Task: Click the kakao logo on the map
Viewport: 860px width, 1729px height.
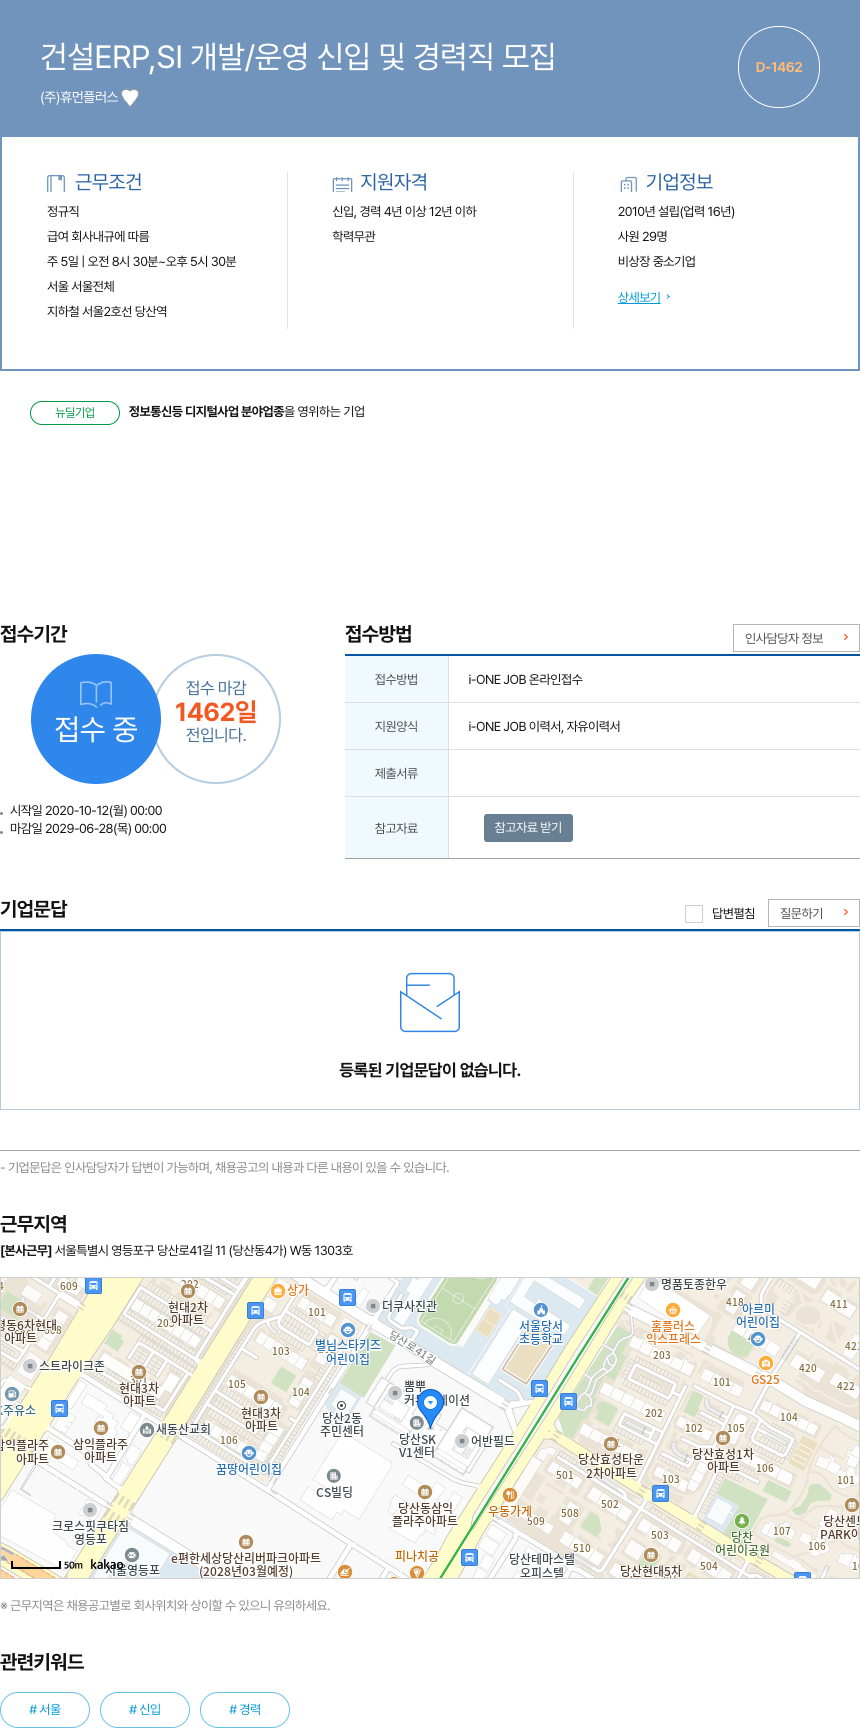Action: click(x=107, y=1565)
